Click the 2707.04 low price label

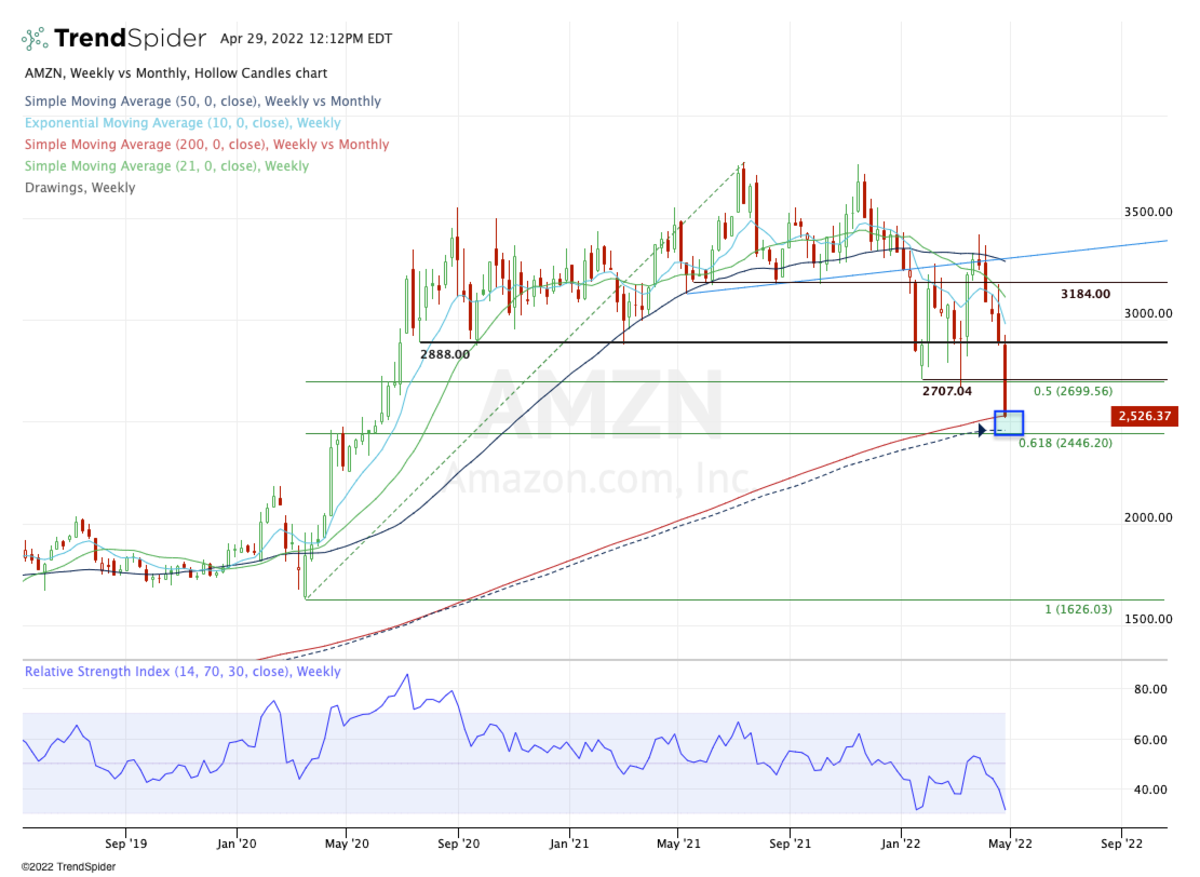pos(947,391)
